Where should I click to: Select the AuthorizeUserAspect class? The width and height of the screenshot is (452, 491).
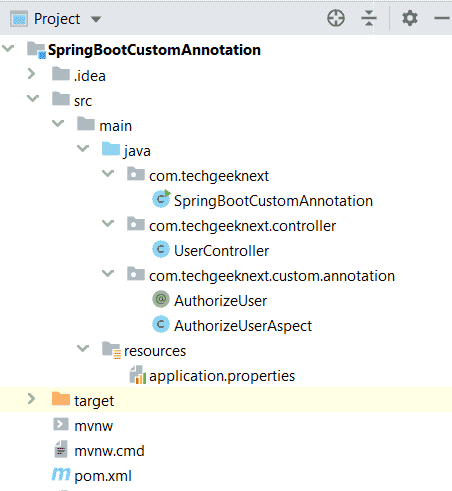click(243, 326)
